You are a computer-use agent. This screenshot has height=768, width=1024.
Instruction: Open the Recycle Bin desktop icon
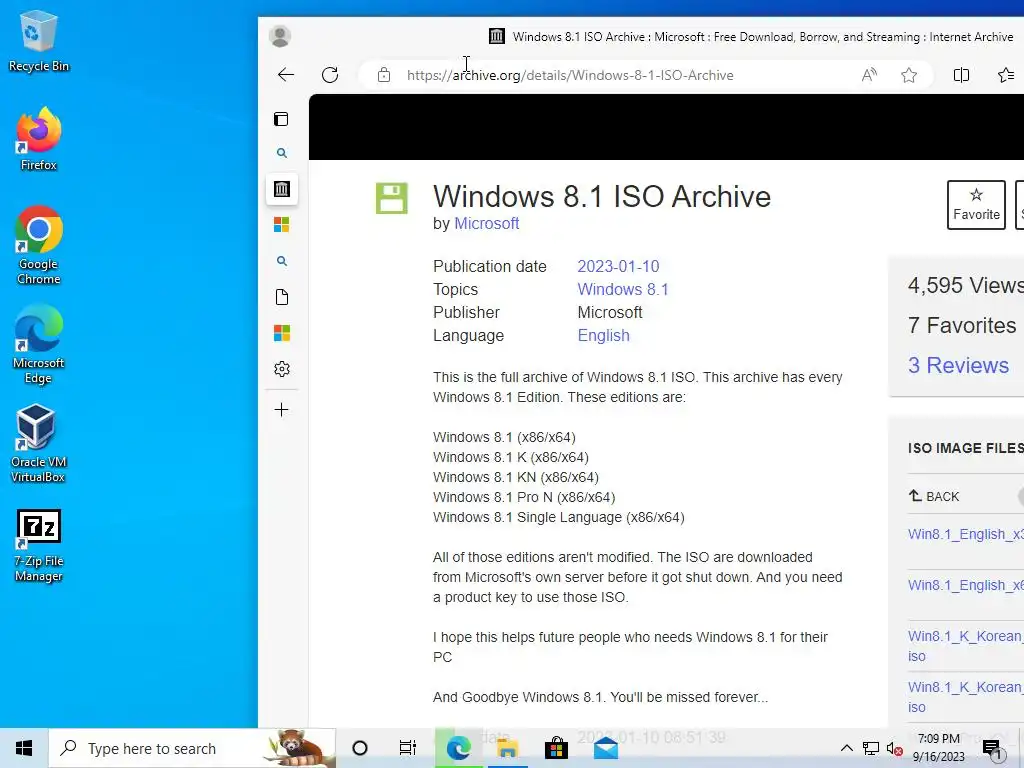tap(38, 42)
